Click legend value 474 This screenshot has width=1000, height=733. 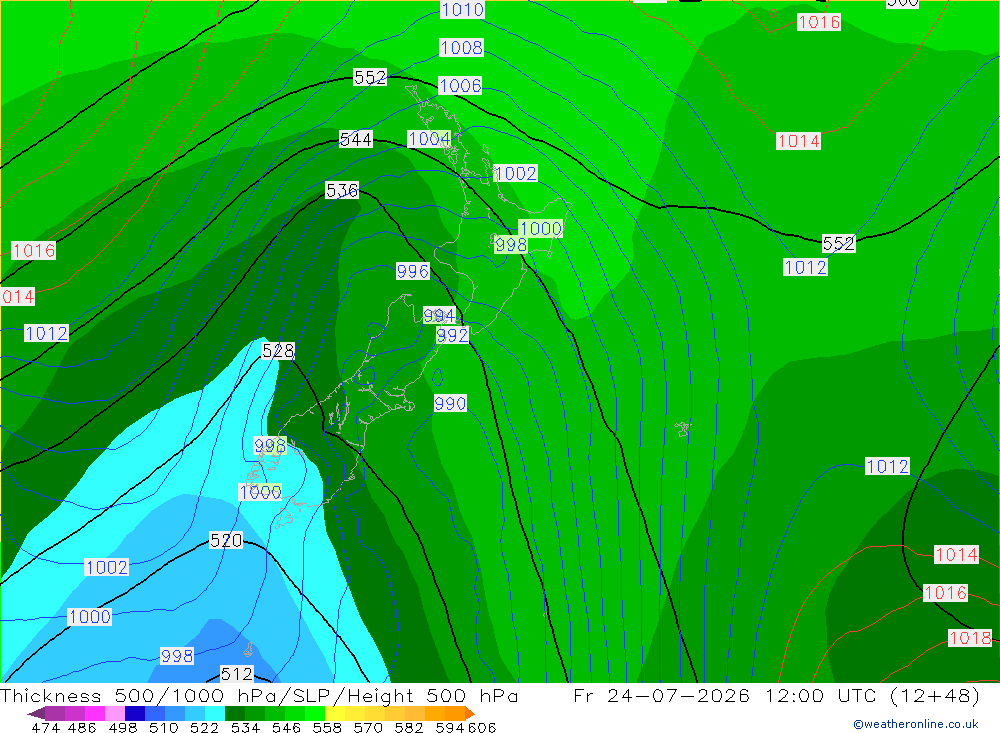coord(45,728)
